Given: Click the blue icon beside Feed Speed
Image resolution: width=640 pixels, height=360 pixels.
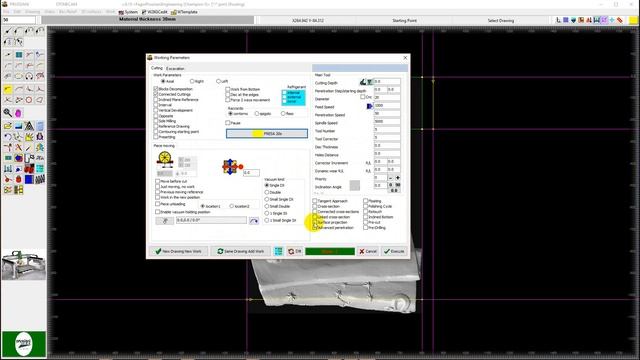Looking at the screenshot, I should pos(370,106).
